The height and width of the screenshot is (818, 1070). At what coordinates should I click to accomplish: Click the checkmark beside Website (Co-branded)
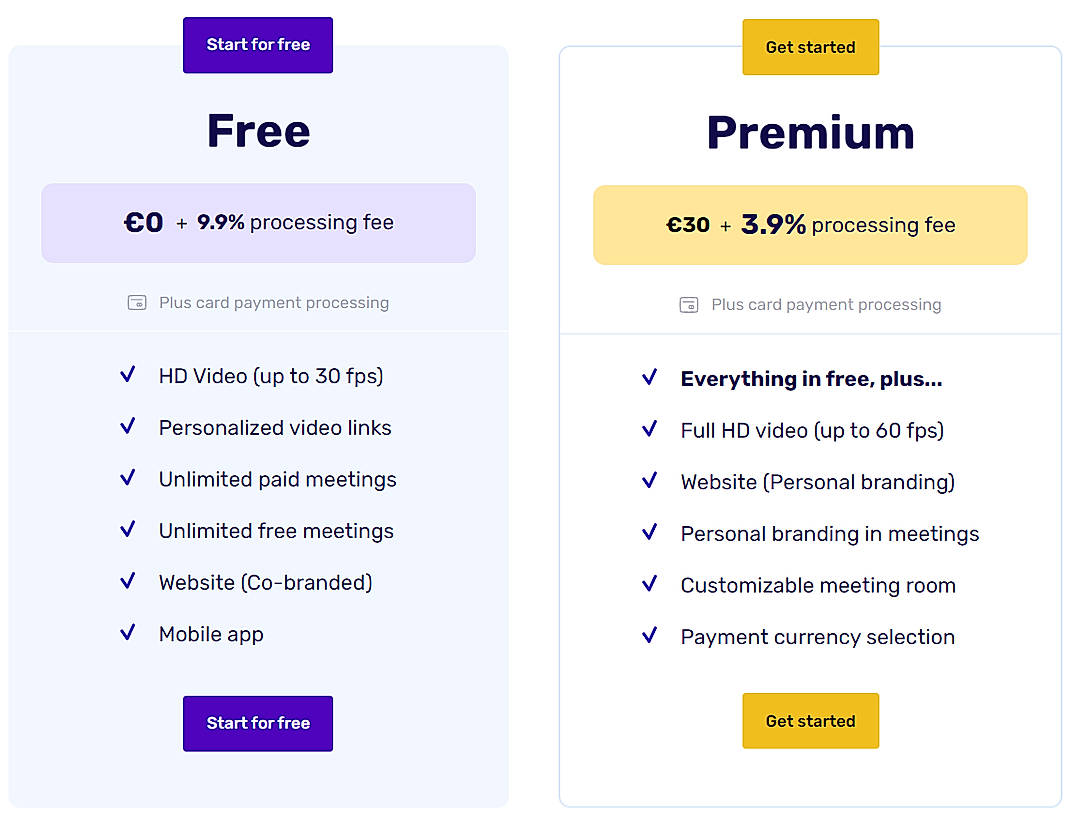128,581
